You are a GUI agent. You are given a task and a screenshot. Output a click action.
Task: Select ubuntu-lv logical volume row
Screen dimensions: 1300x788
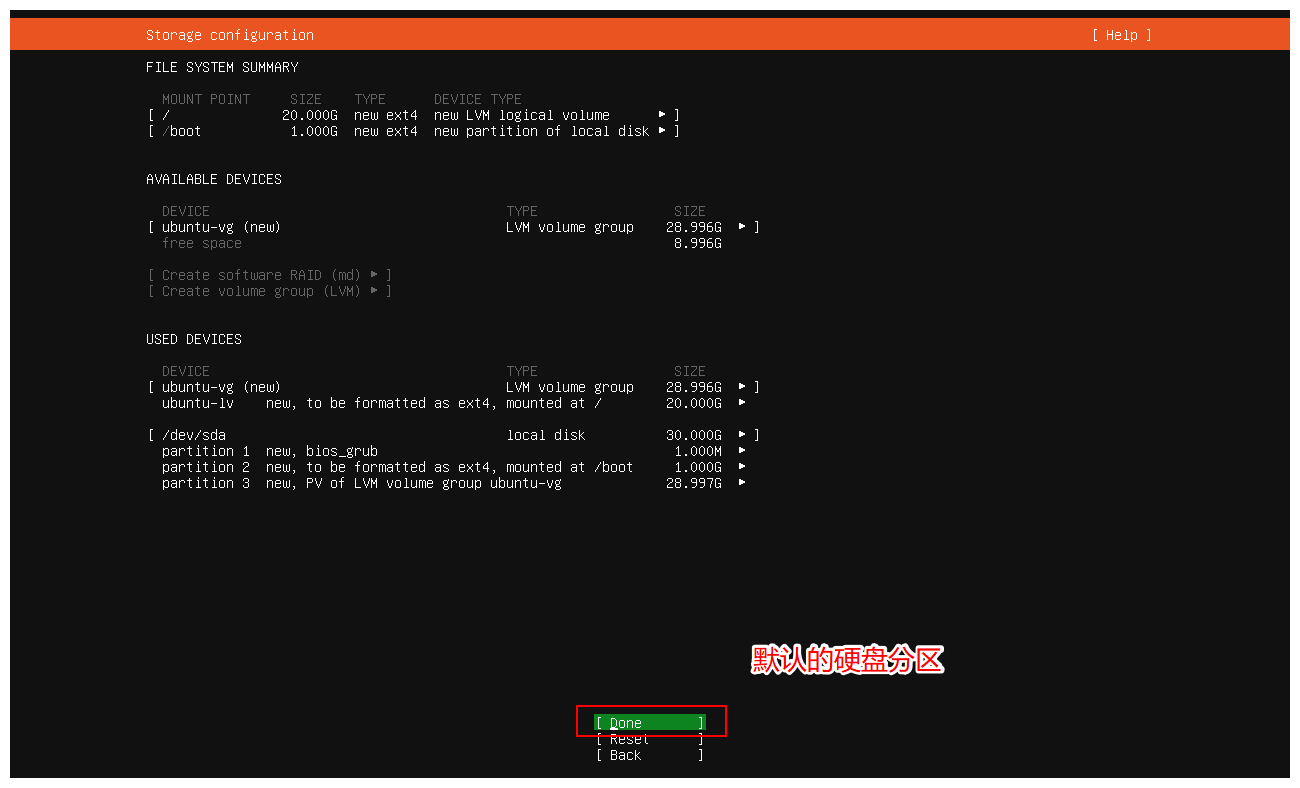click(454, 403)
